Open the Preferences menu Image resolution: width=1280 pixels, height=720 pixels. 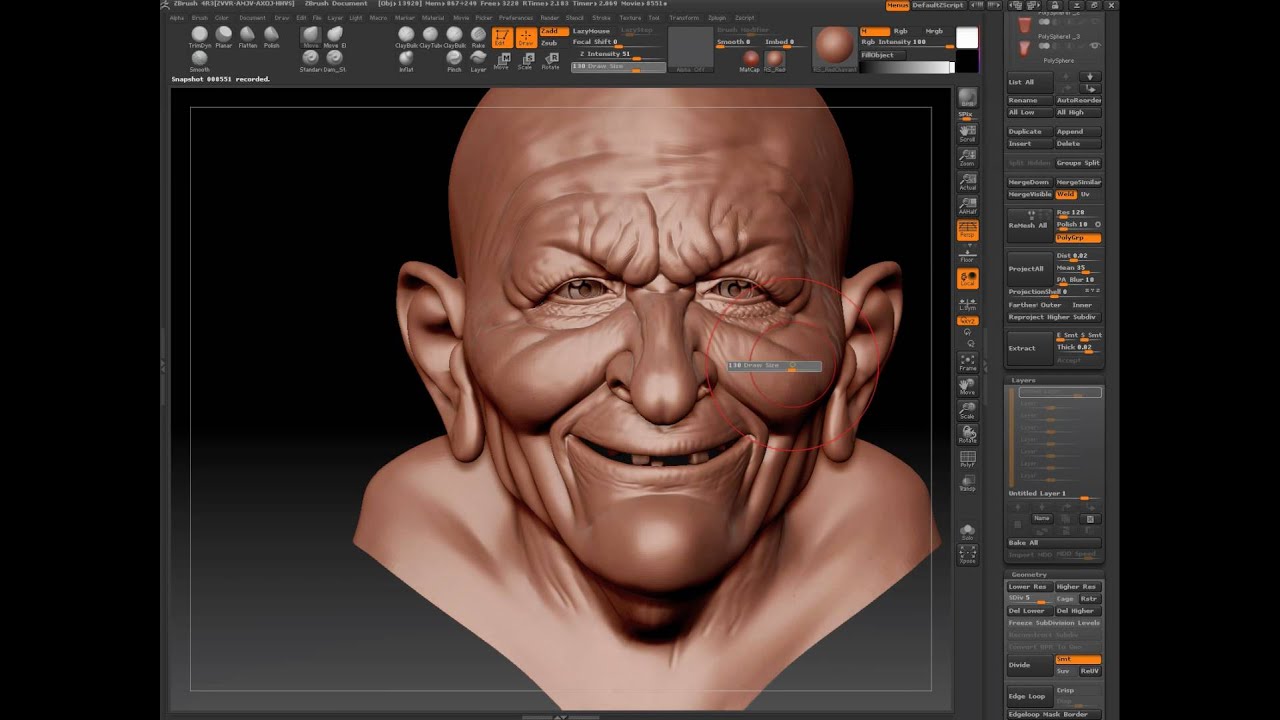click(x=516, y=18)
